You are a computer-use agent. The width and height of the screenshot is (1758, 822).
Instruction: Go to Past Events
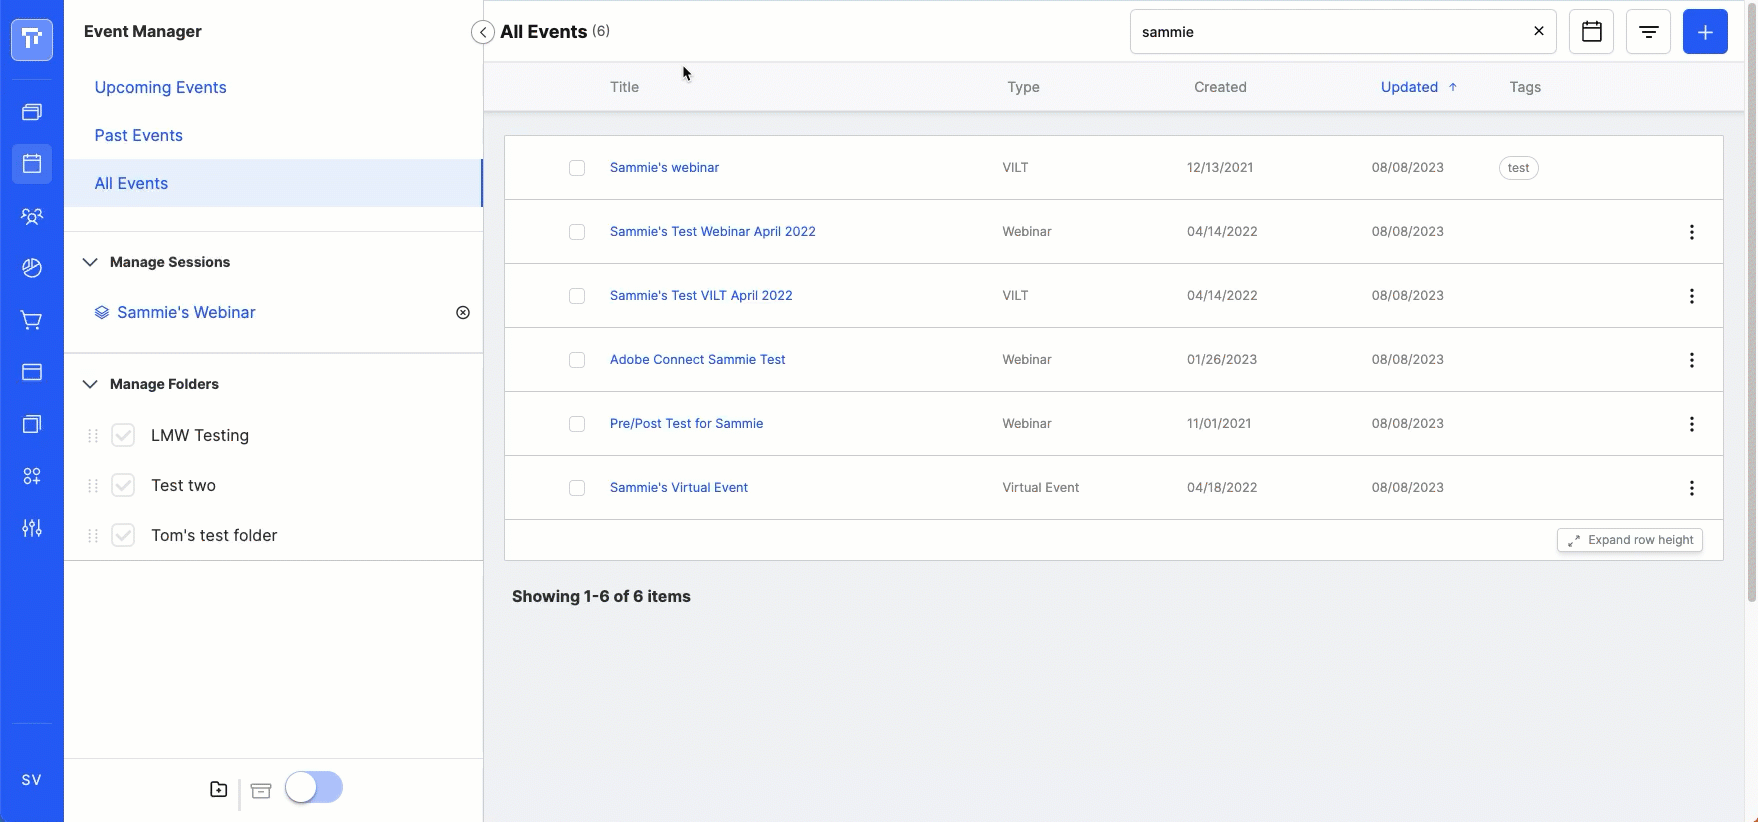(x=138, y=135)
